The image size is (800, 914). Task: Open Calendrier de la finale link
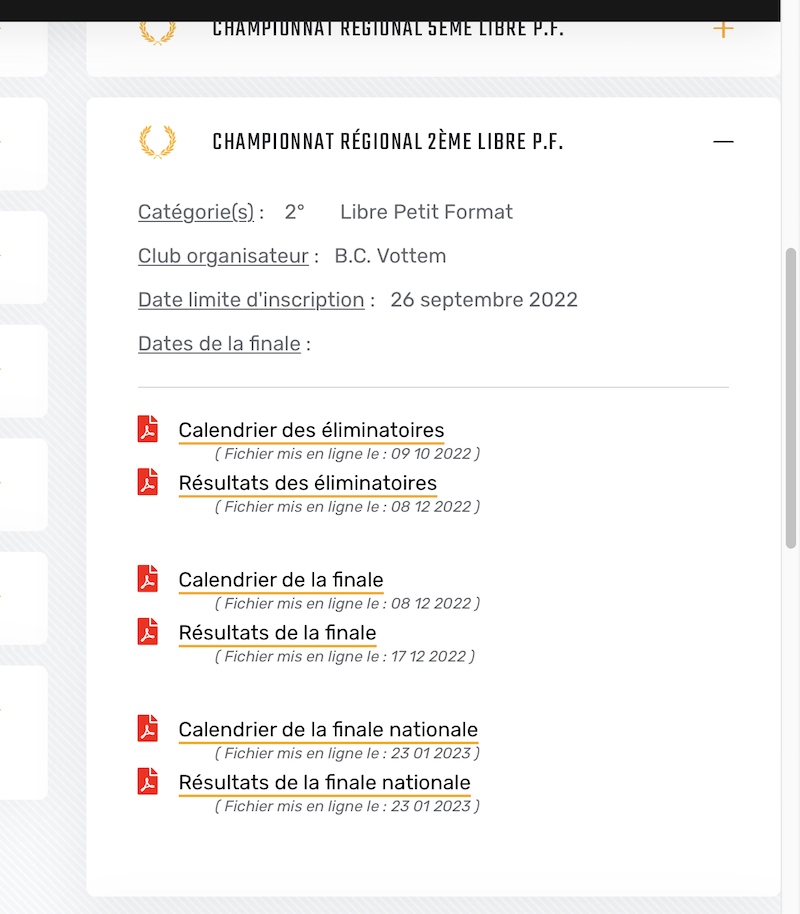point(281,580)
